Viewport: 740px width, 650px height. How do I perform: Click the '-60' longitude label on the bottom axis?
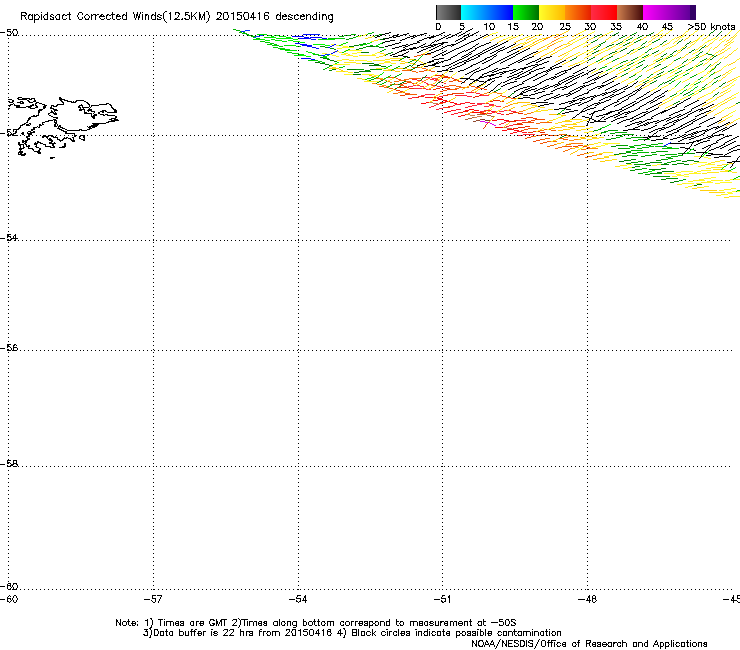[9, 599]
